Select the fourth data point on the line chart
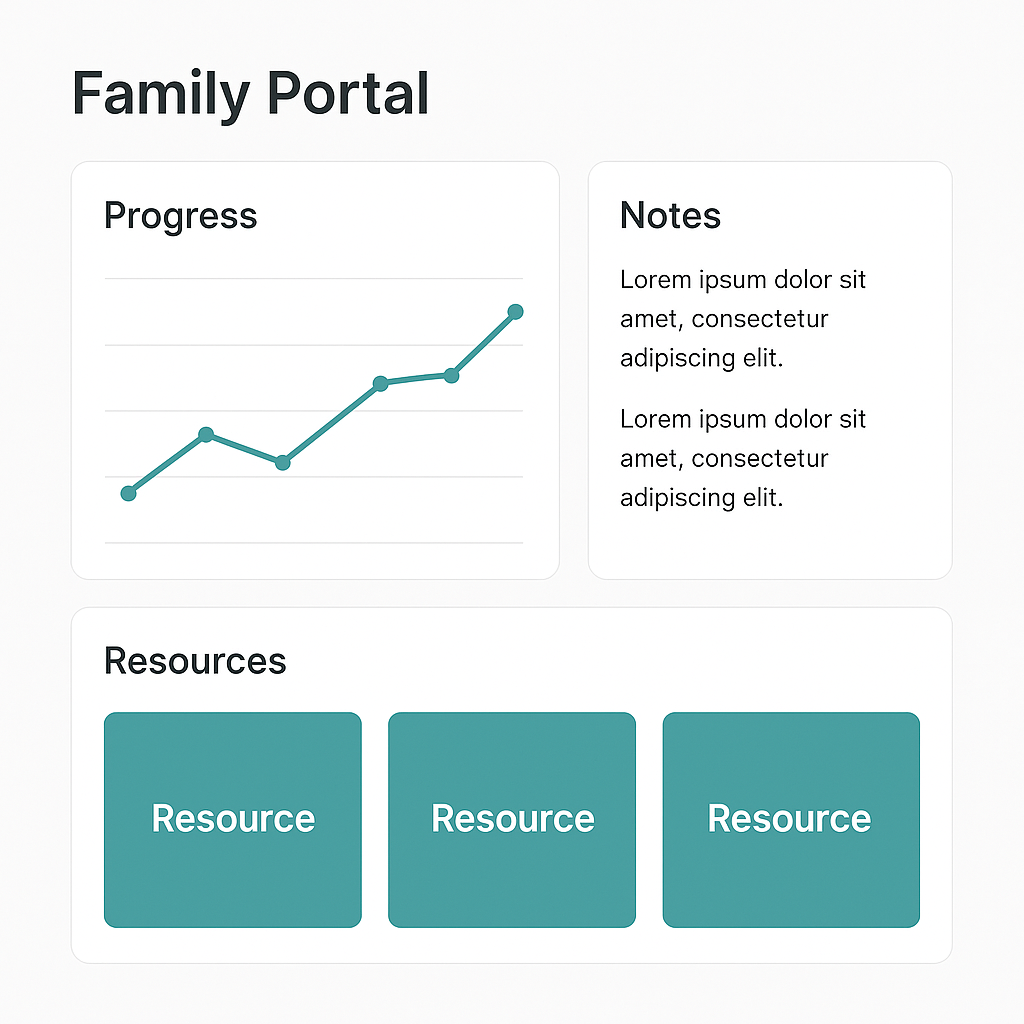The image size is (1024, 1024). tap(380, 382)
